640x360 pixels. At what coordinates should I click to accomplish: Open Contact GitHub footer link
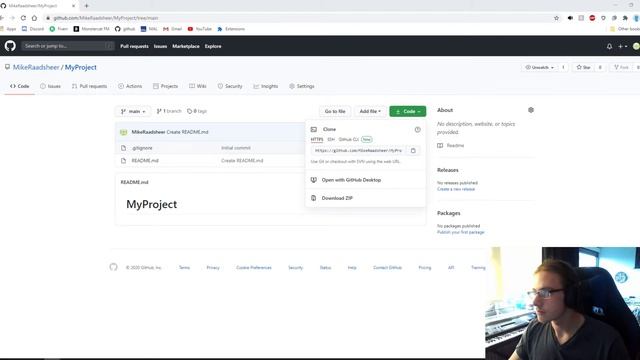click(x=387, y=268)
